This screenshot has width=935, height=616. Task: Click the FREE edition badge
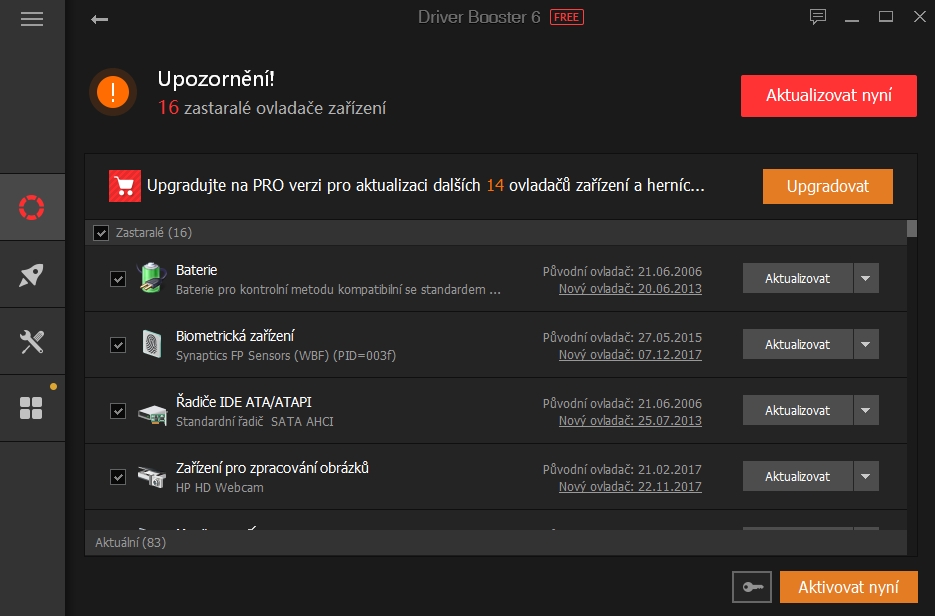pos(566,17)
